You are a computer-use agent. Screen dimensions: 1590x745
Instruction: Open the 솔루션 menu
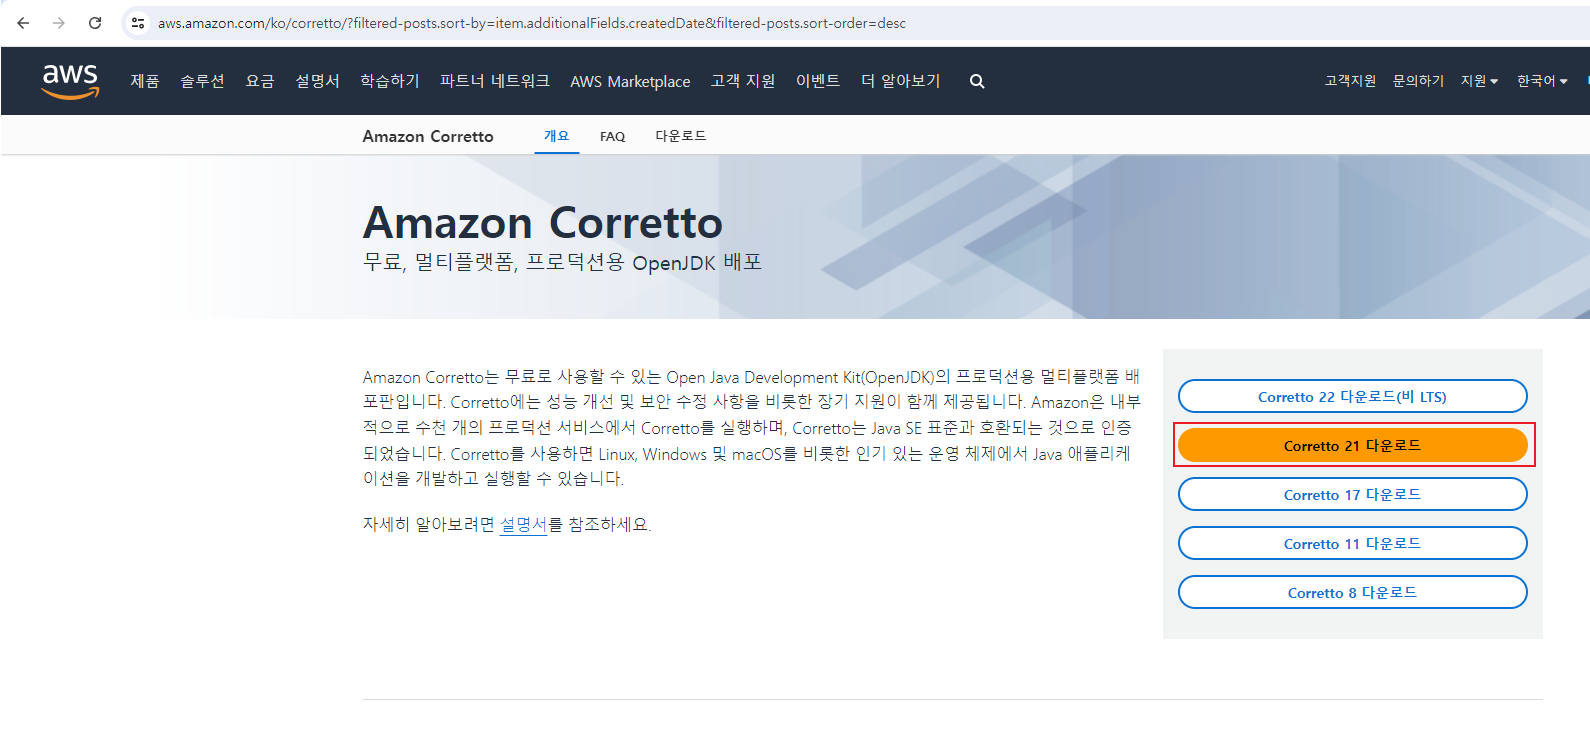click(x=202, y=81)
